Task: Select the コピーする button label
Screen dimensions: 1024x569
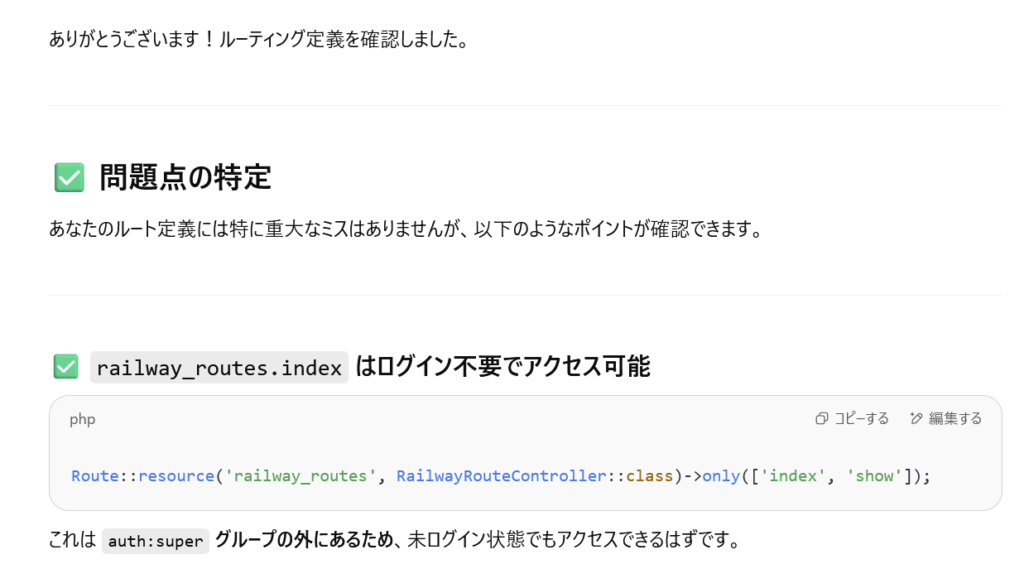Action: [x=861, y=419]
